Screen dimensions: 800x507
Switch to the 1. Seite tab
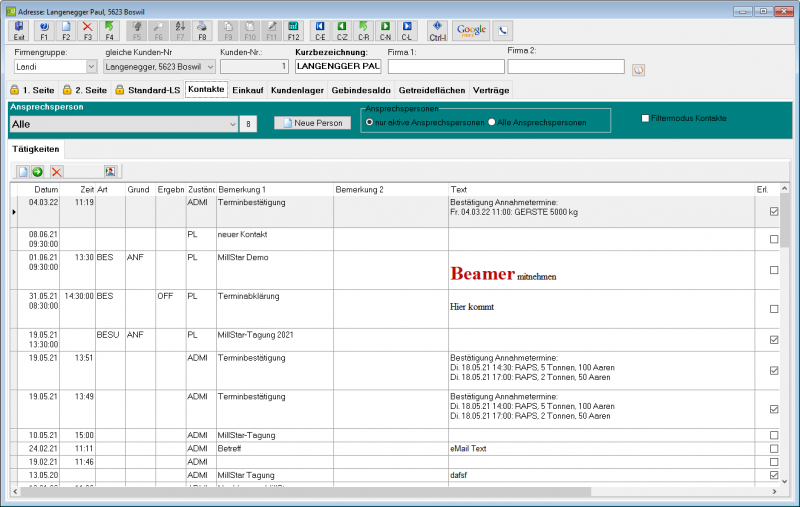(33, 90)
